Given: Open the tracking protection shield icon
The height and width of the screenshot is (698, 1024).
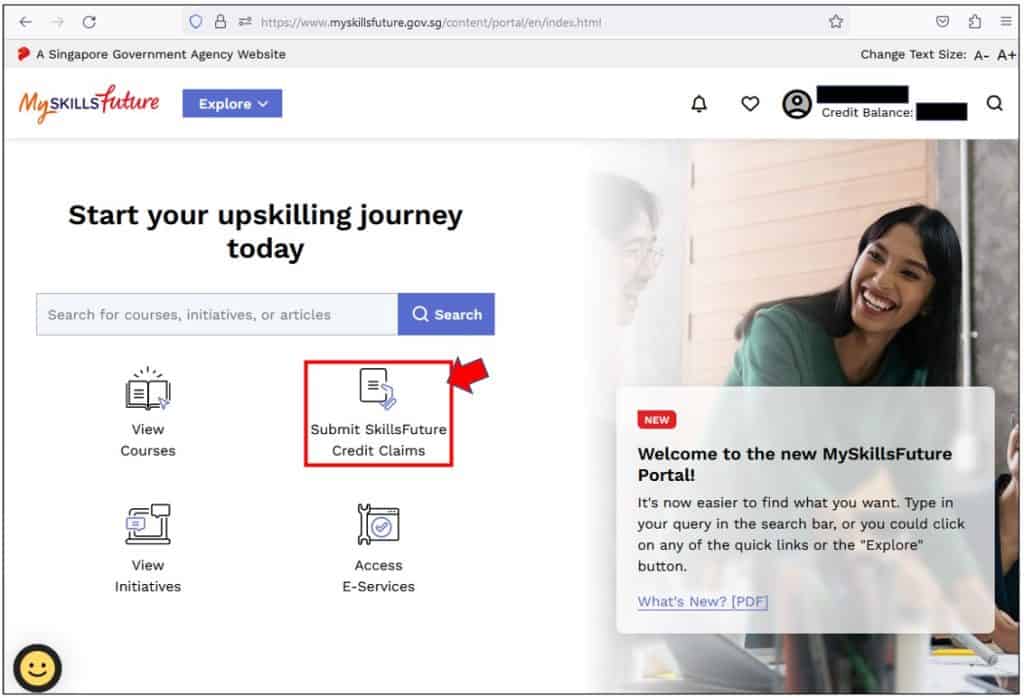Looking at the screenshot, I should click(195, 22).
